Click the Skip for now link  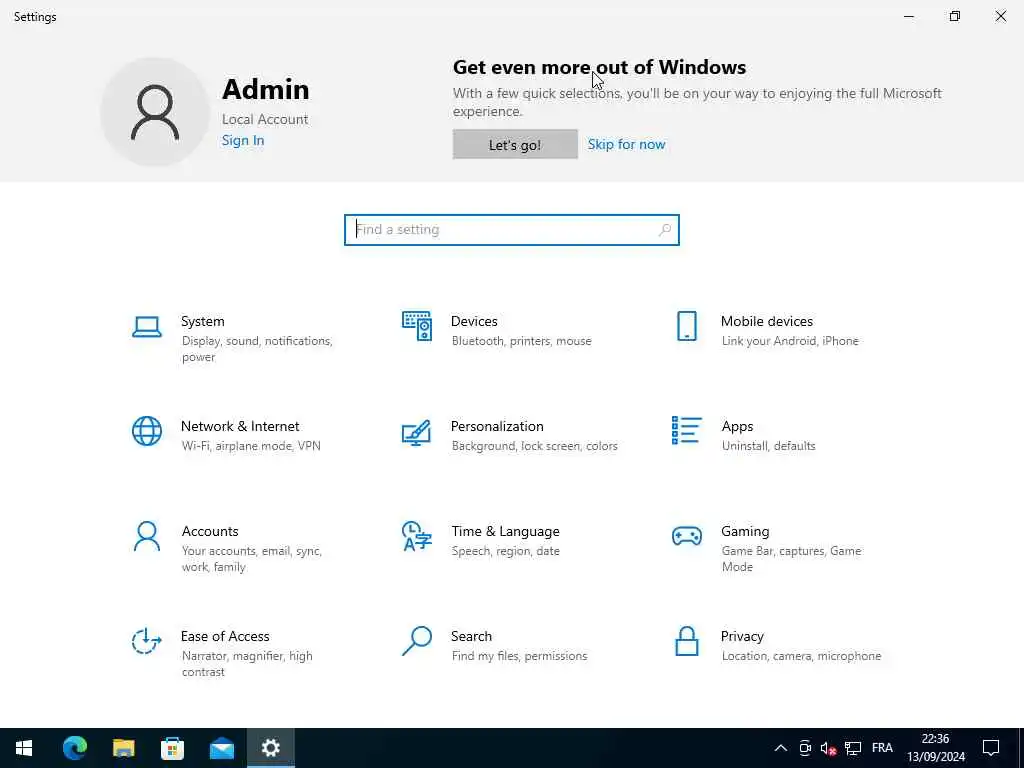(x=626, y=144)
